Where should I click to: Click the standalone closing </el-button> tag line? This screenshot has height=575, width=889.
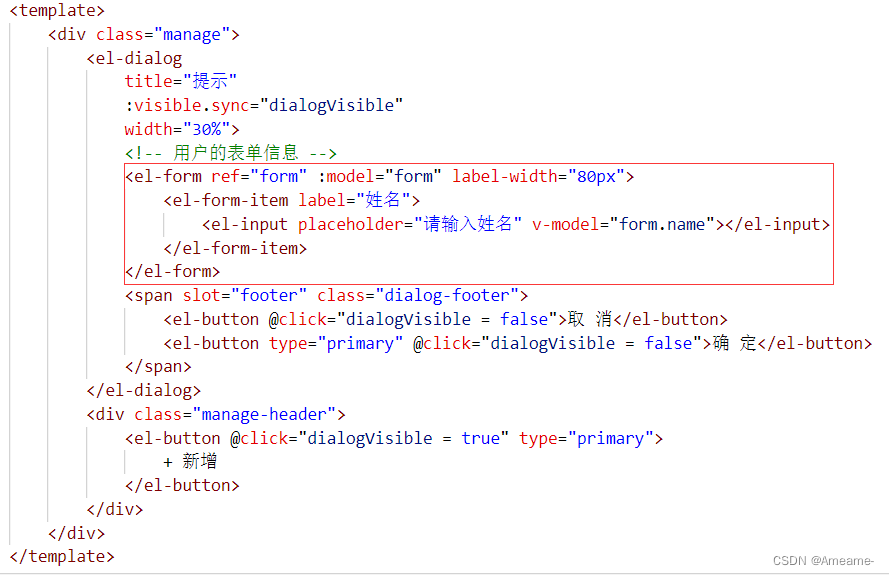click(x=182, y=485)
